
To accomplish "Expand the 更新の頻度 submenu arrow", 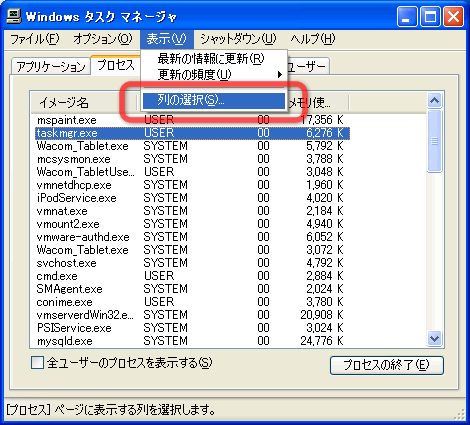I will 280,74.
